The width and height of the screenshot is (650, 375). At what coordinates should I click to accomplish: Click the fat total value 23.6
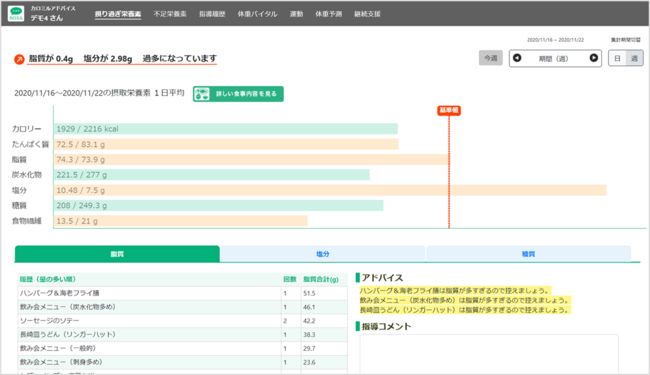pos(309,362)
